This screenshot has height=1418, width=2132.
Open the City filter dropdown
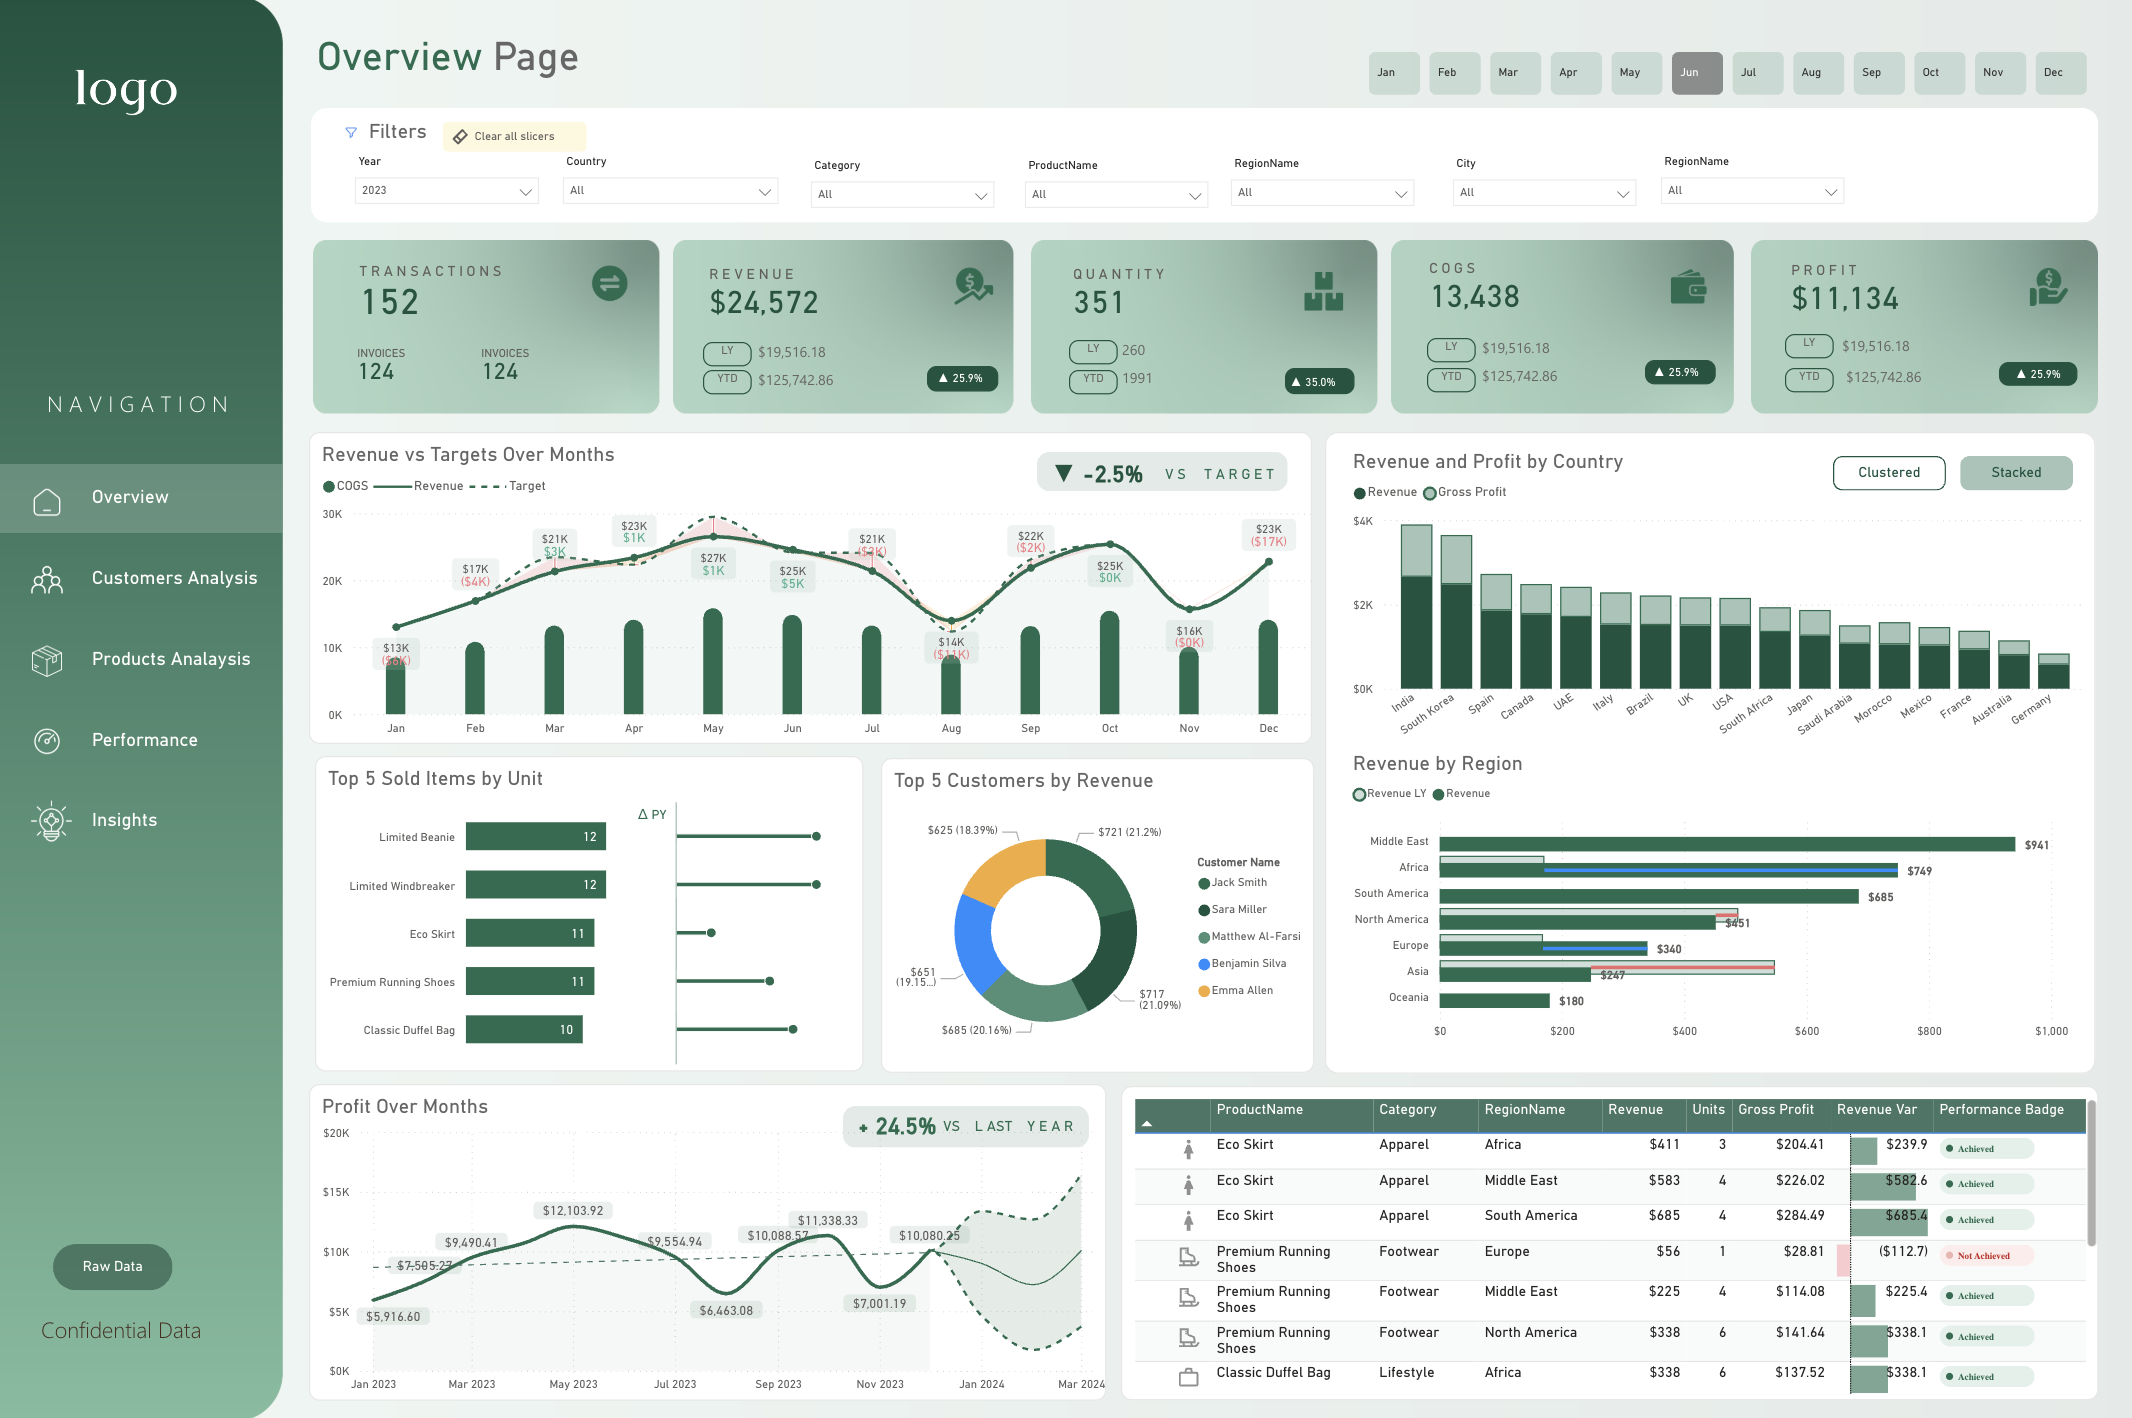click(1544, 193)
